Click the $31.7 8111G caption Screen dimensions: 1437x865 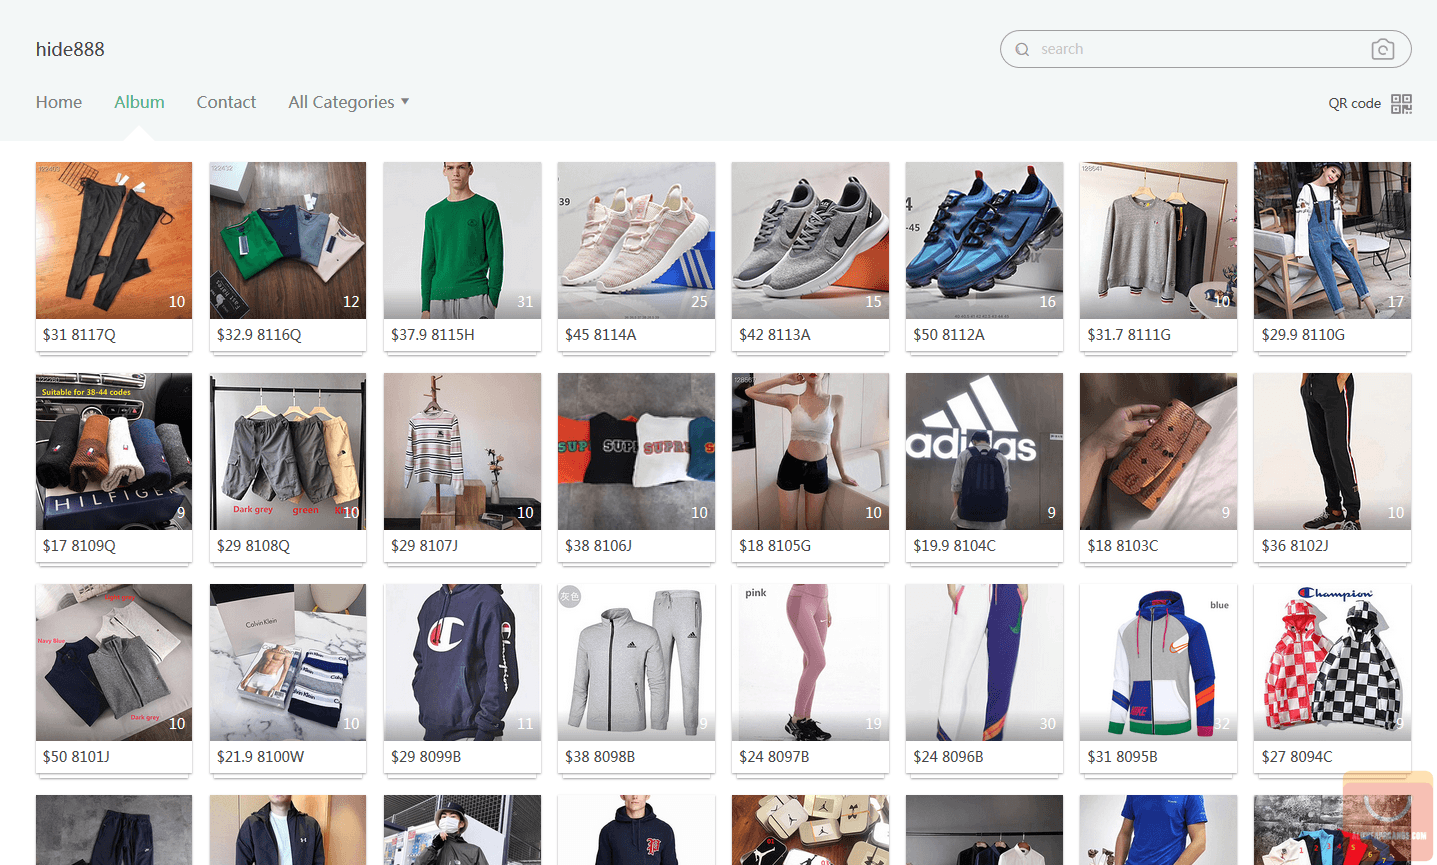tap(1129, 335)
